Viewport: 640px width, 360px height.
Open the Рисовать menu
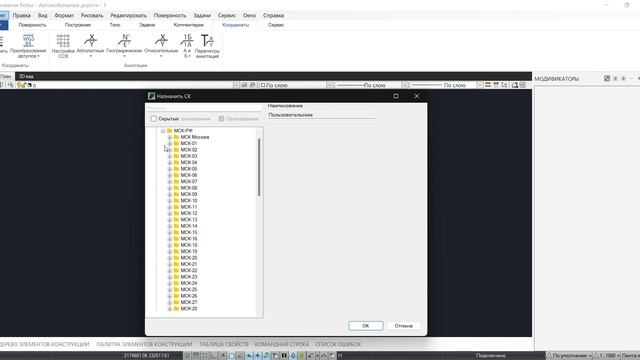(x=92, y=15)
